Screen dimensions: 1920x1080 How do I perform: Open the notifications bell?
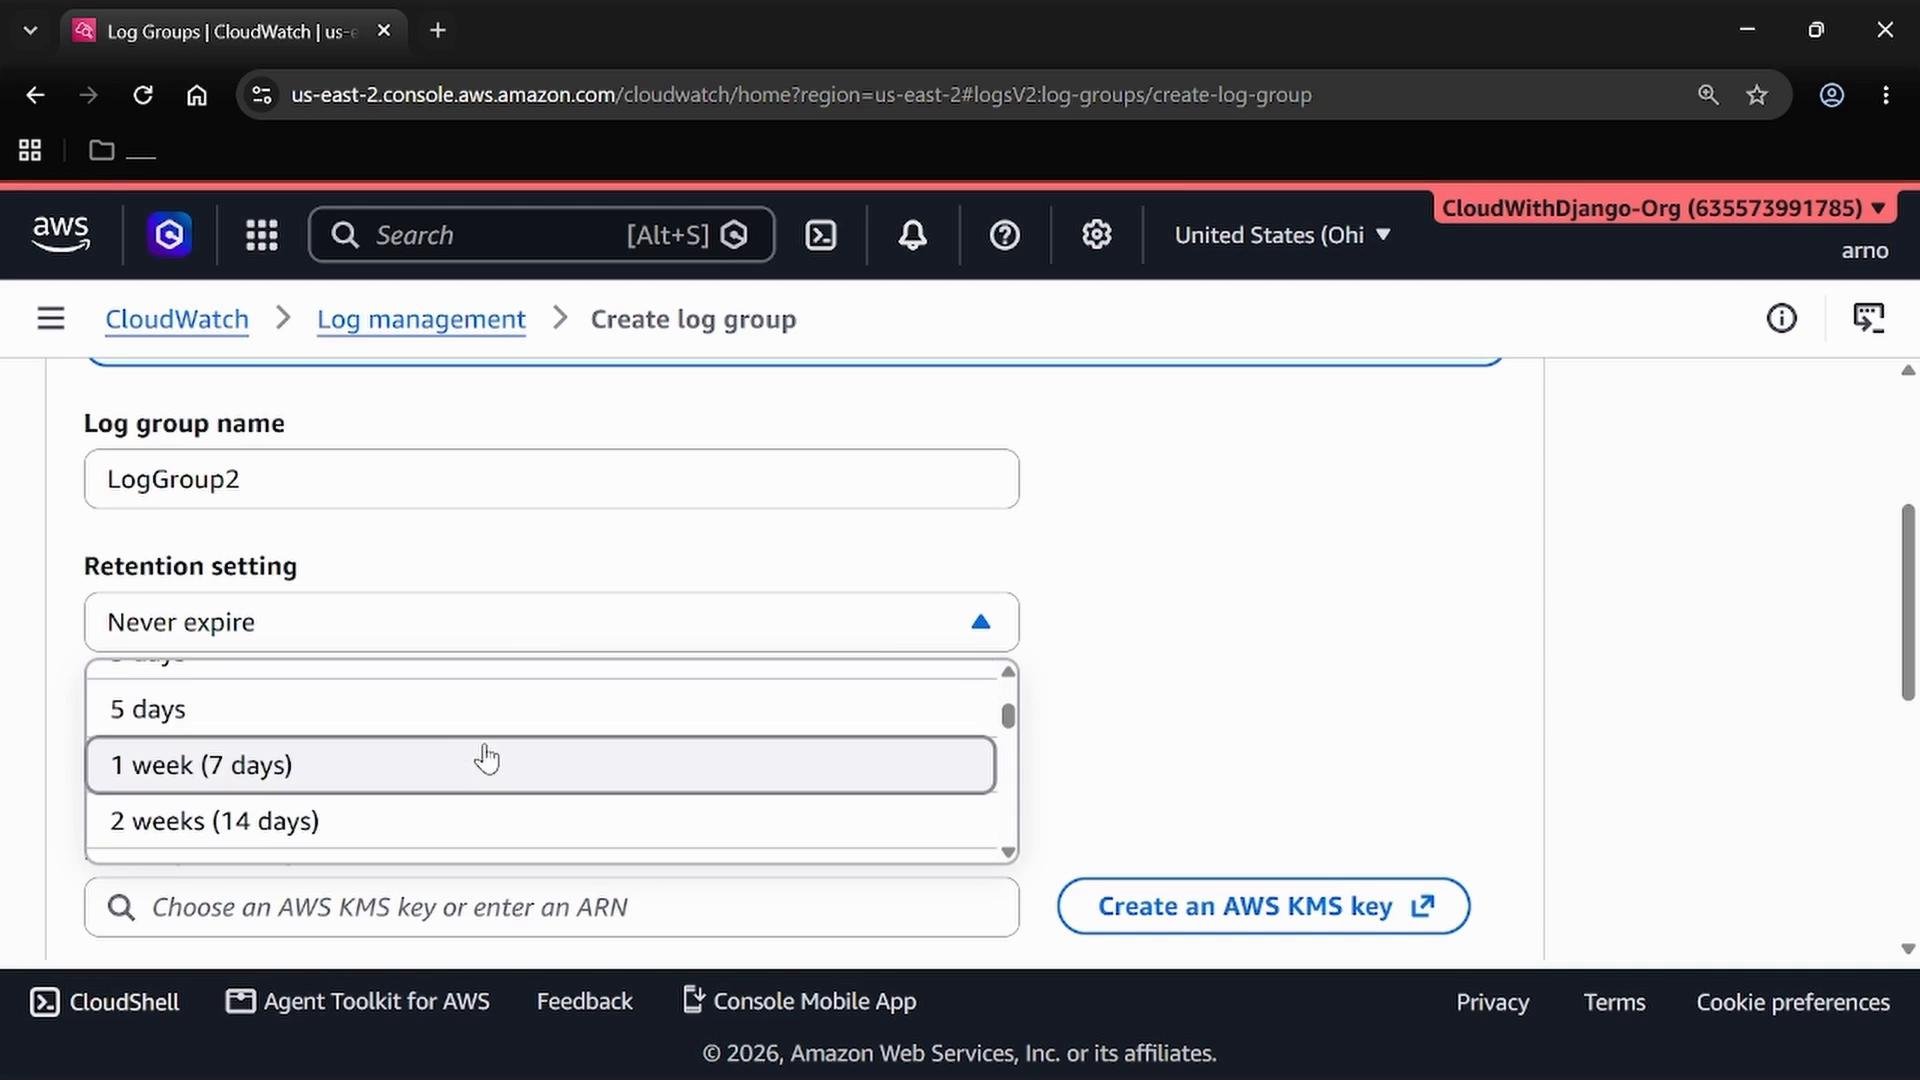912,235
